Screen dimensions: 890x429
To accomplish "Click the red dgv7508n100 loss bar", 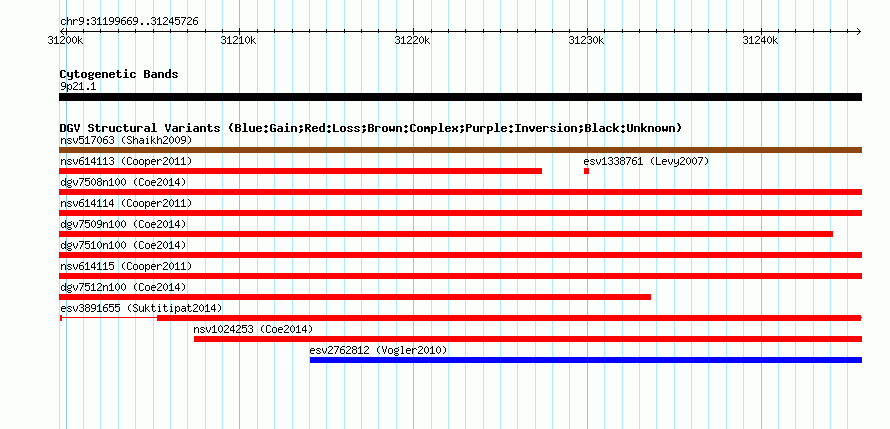I will [460, 192].
